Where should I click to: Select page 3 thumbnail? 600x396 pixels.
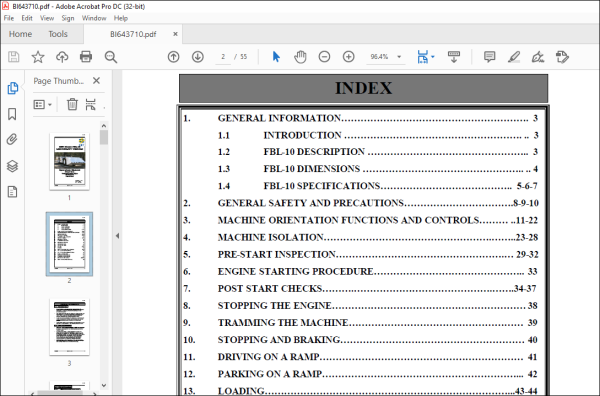click(69, 327)
